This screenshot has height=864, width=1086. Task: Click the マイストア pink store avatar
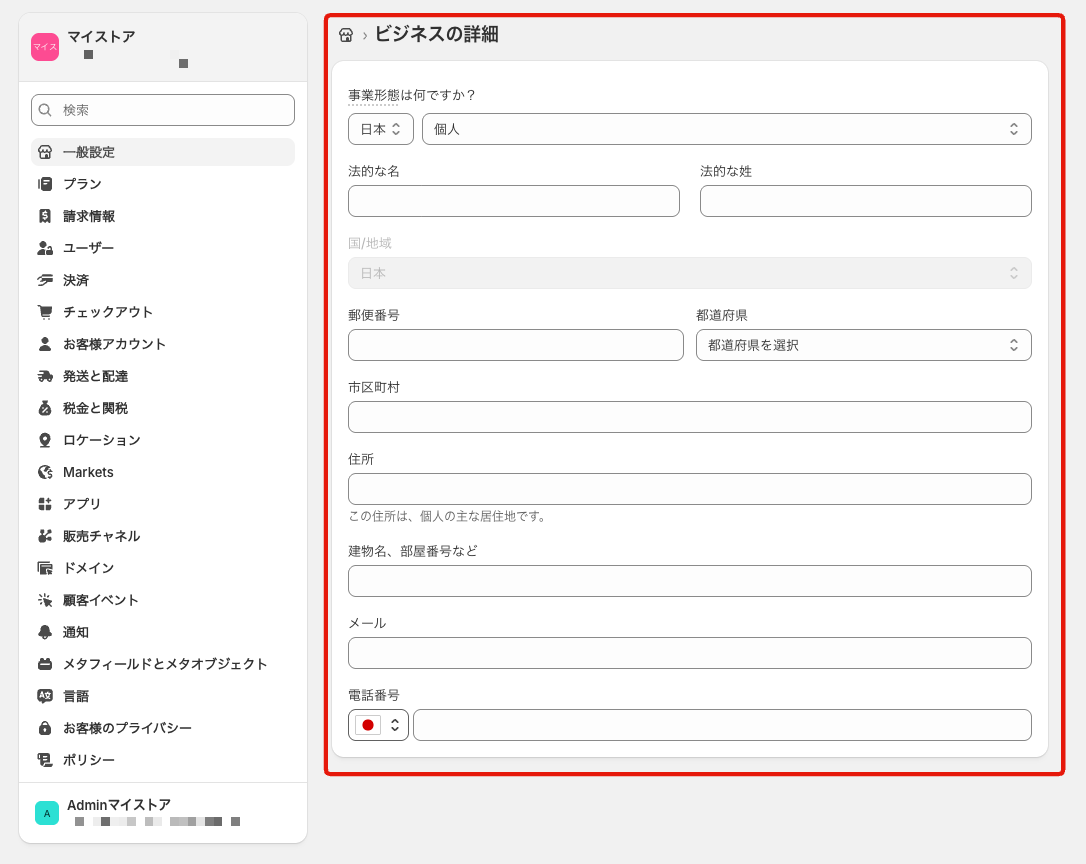coord(44,46)
